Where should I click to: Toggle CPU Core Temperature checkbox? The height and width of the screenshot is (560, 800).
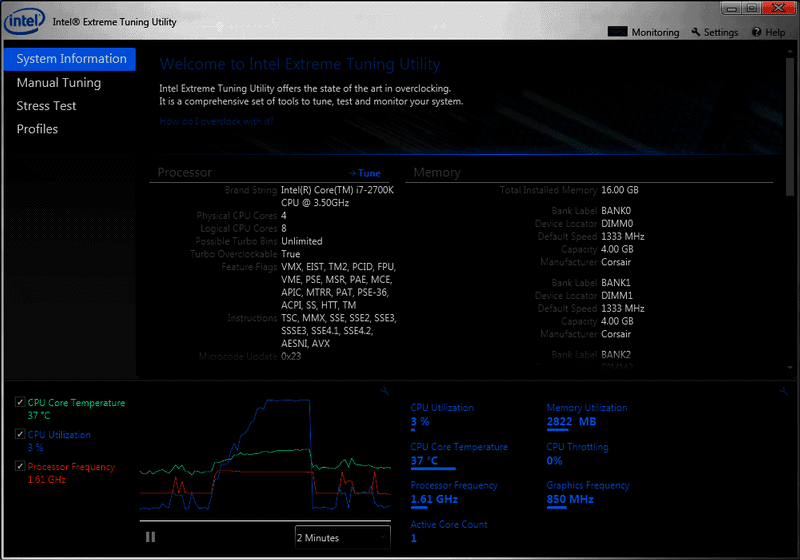pos(20,402)
